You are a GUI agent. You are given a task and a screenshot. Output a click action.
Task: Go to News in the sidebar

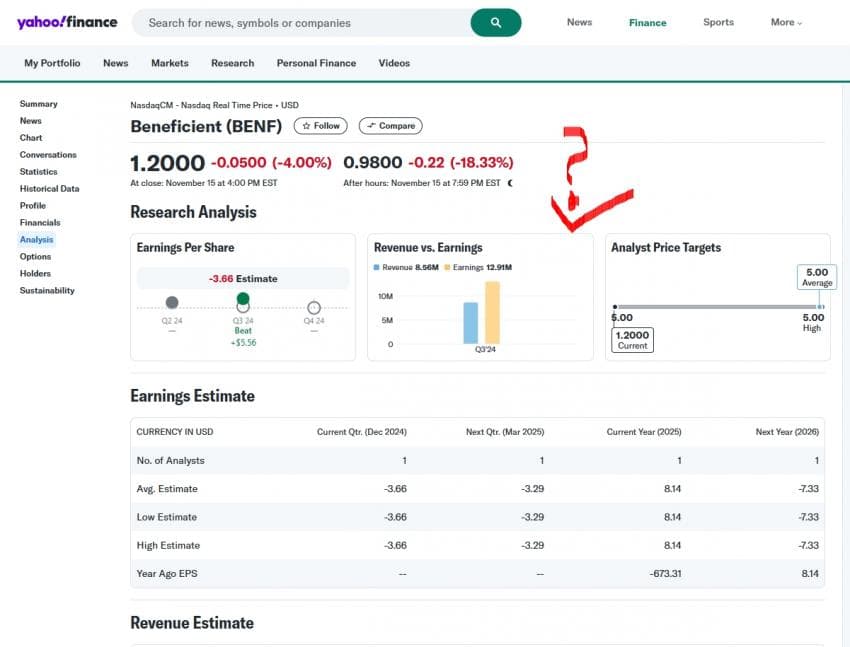pos(30,120)
